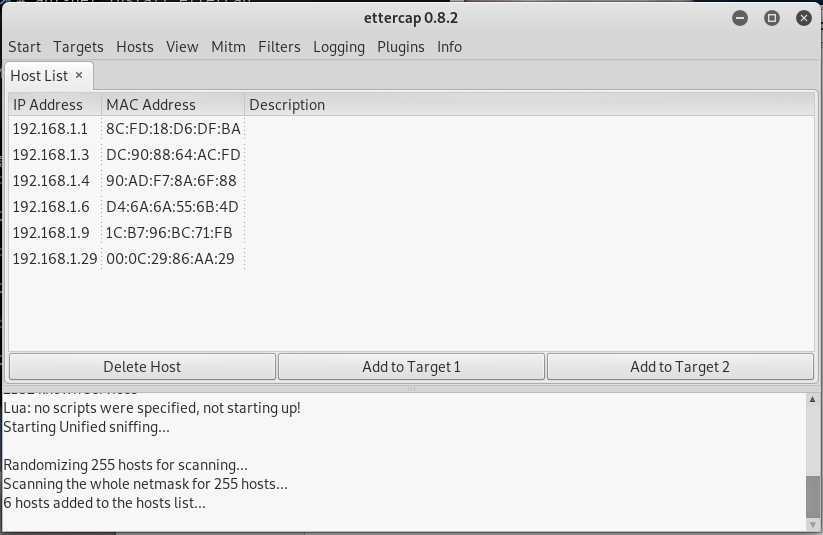Select host 192.168.1.3

click(51, 155)
